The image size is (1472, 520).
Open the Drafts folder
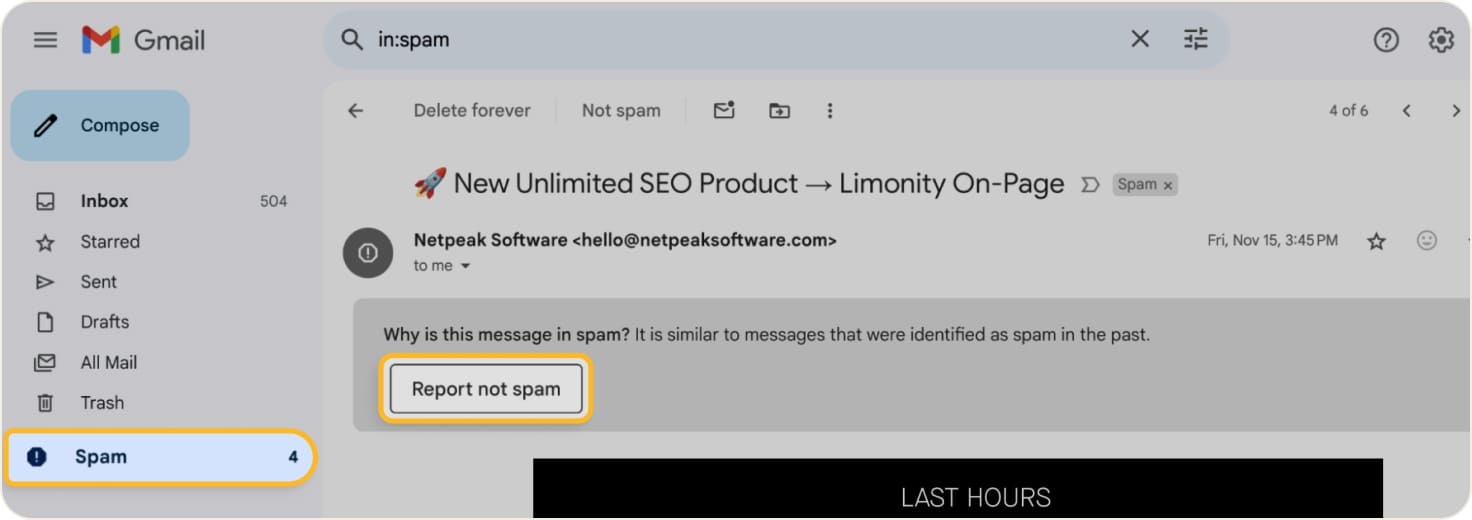(104, 322)
